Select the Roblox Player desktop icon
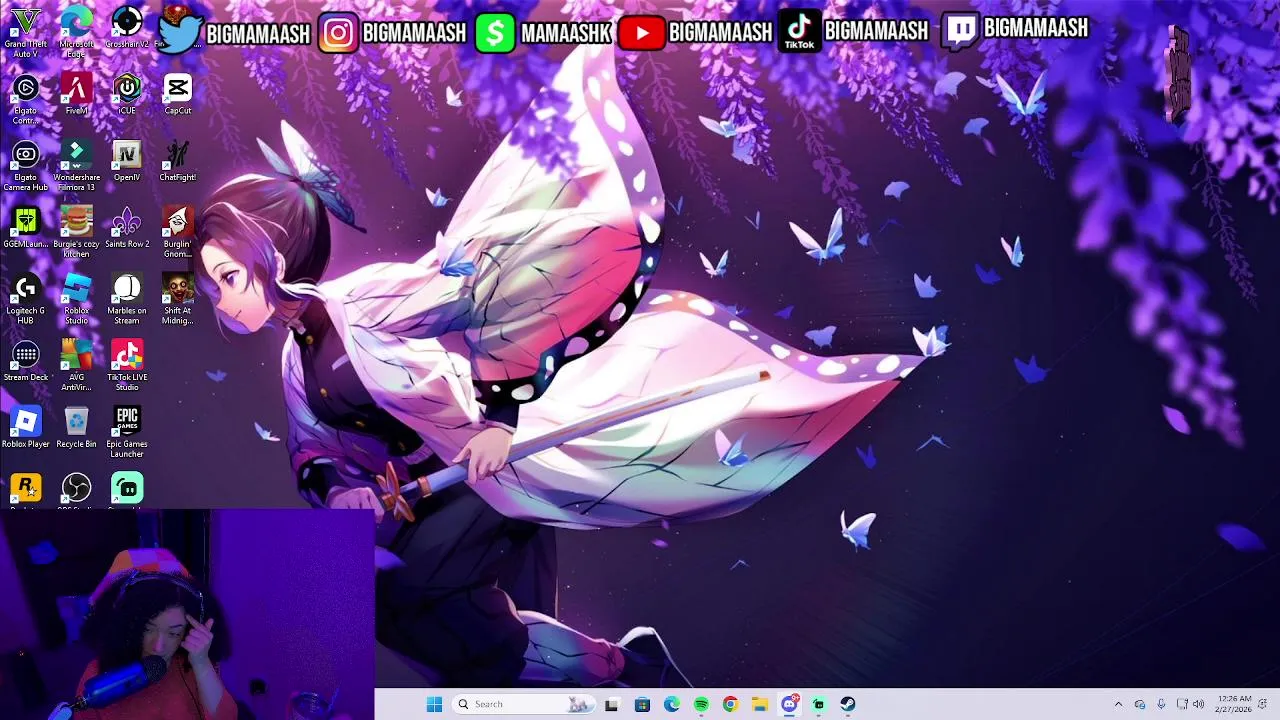Screen dimensions: 1280x720 (25, 428)
